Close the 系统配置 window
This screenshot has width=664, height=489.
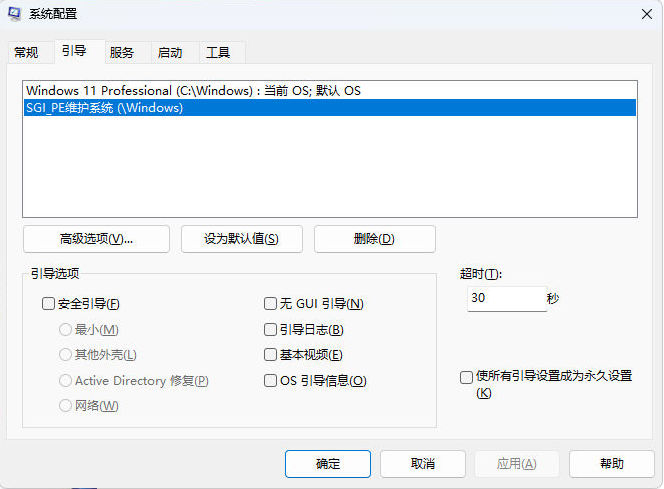point(647,14)
